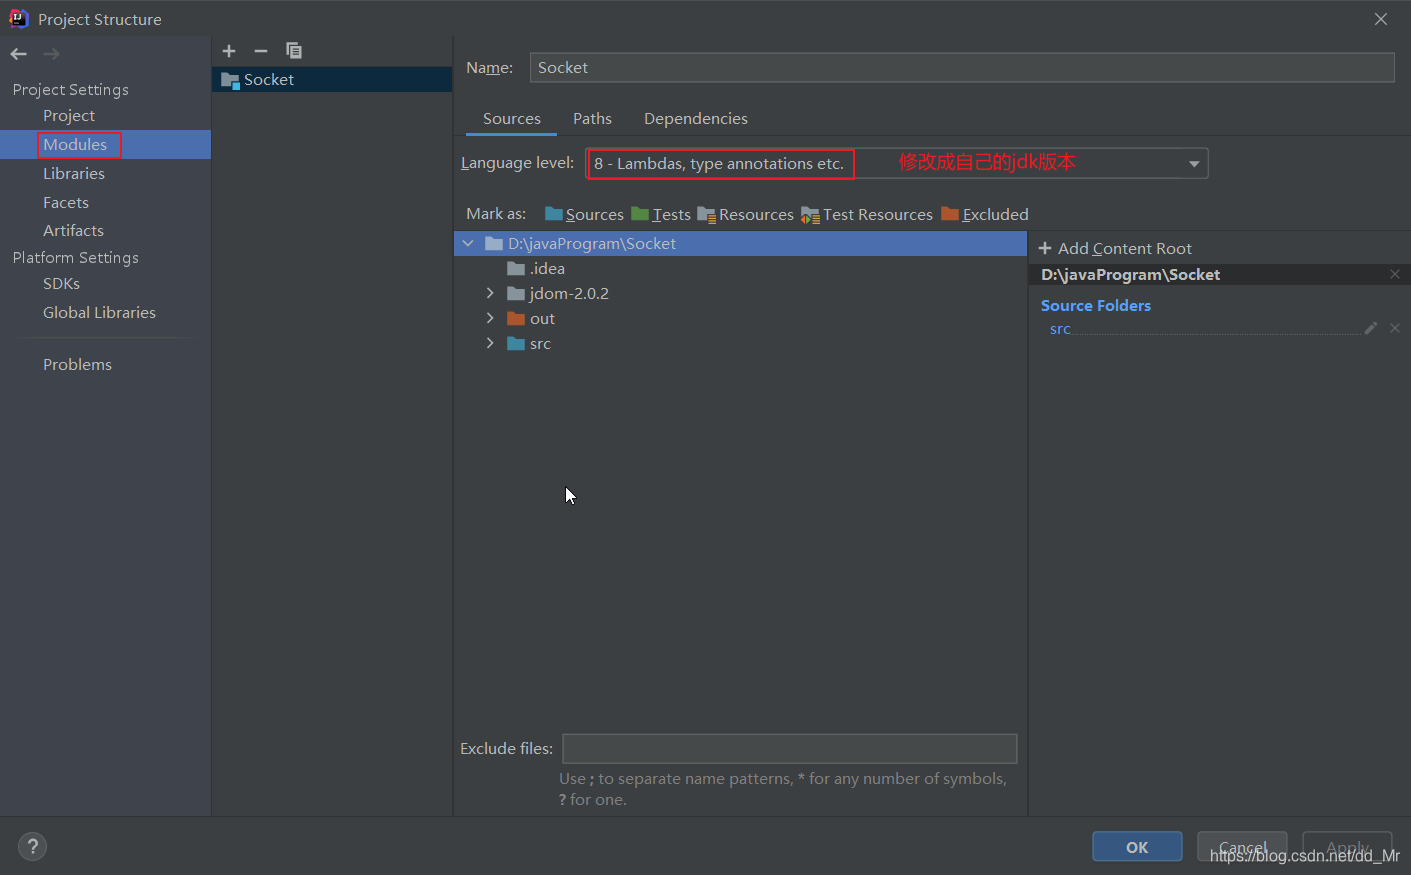Expand the jdom-2.0.2 folder
Image resolution: width=1411 pixels, height=875 pixels.
point(490,293)
